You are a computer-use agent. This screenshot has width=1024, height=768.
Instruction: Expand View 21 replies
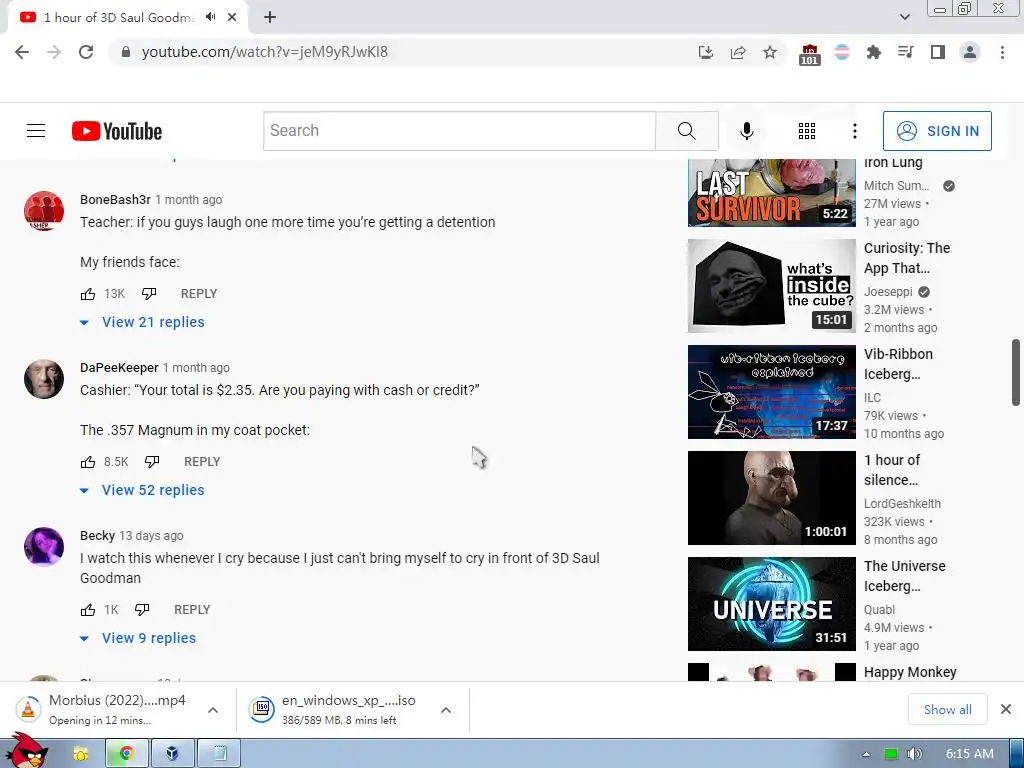pos(142,322)
